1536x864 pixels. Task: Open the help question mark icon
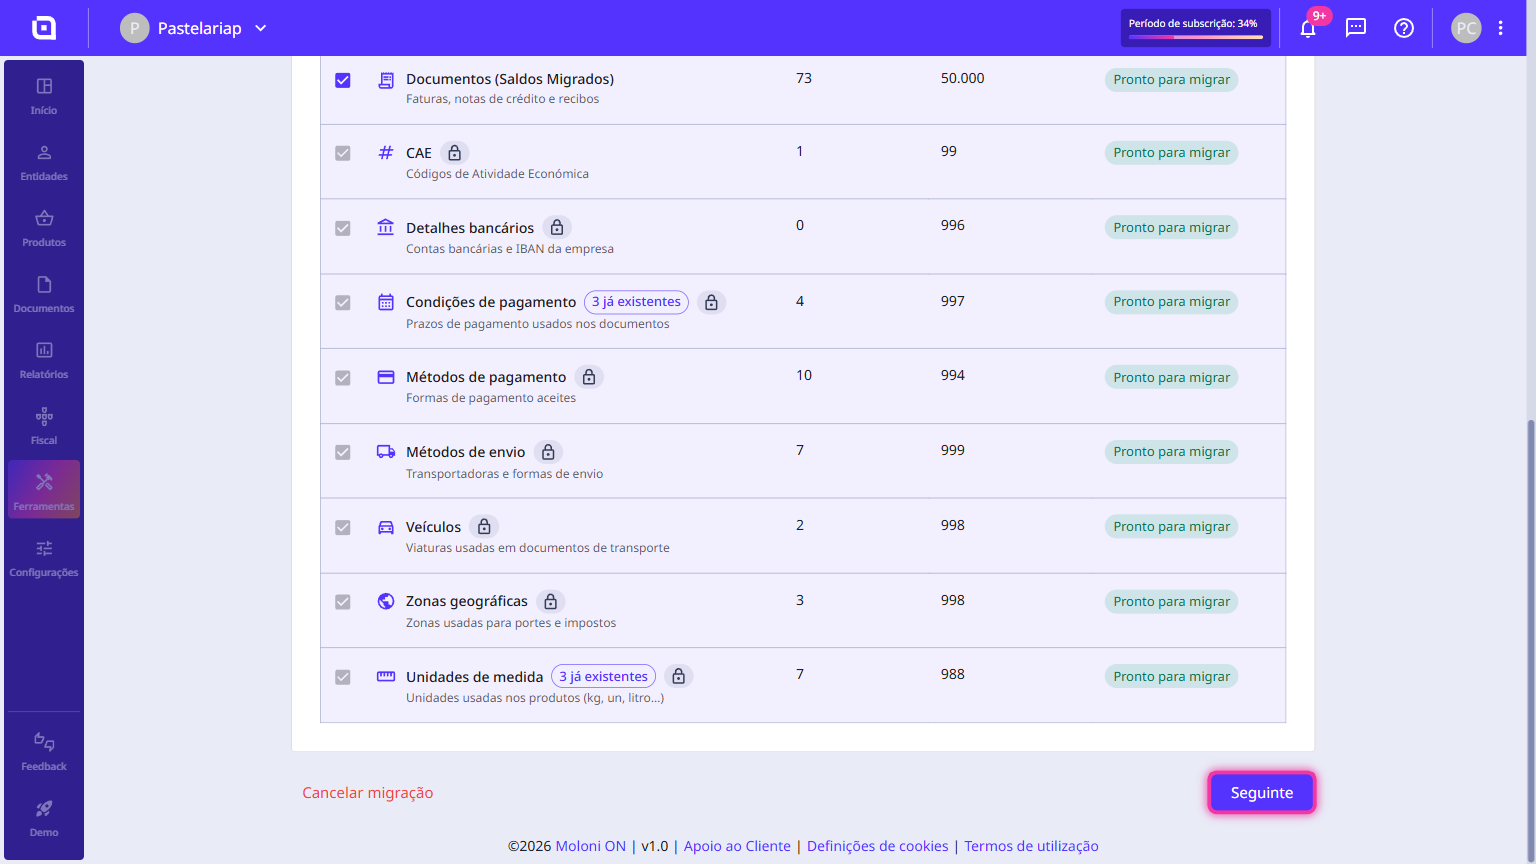(1404, 28)
